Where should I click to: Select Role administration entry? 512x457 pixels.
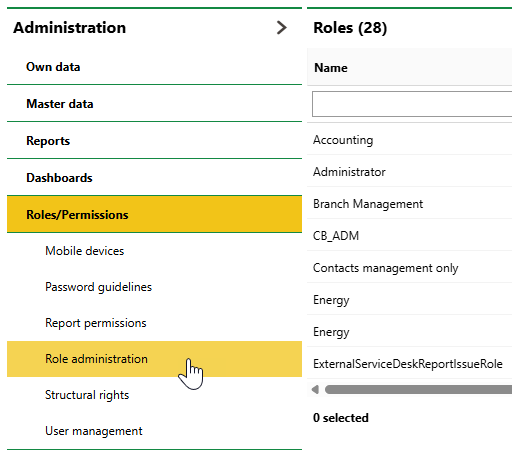click(x=154, y=359)
